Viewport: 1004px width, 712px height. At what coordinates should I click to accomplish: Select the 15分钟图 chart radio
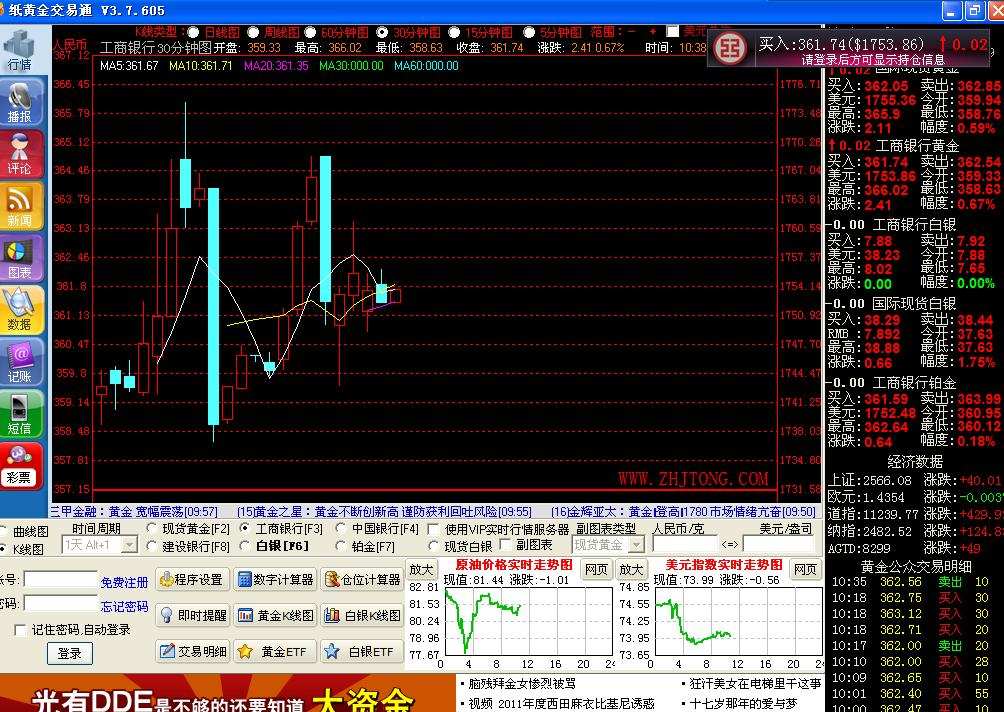[455, 32]
